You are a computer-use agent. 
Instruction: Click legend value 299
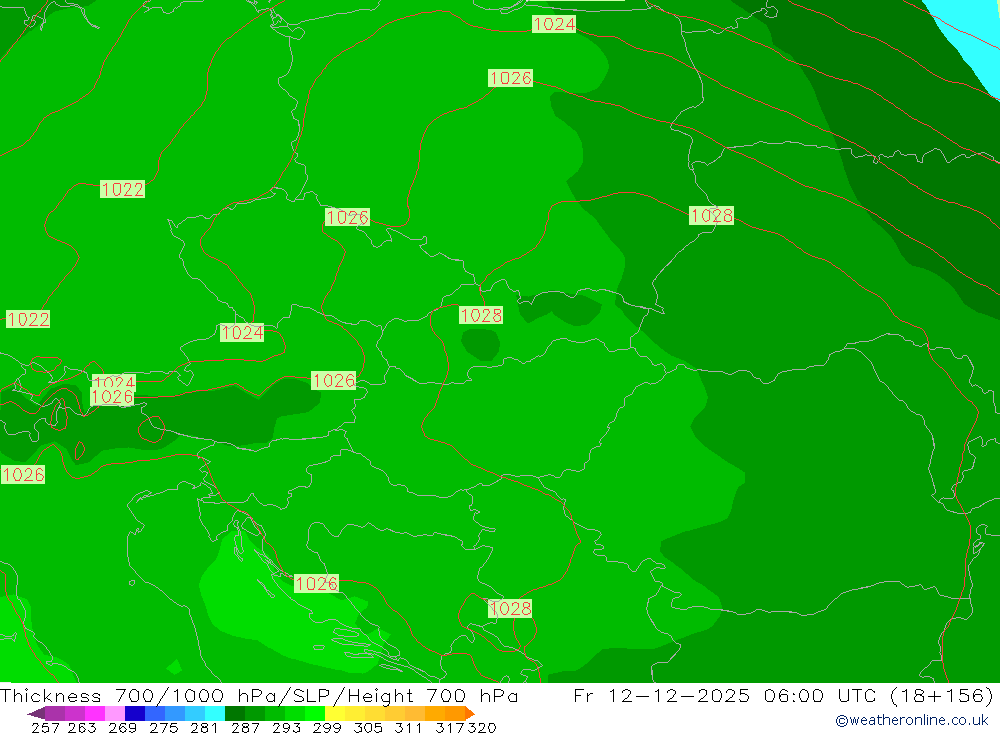(x=327, y=727)
